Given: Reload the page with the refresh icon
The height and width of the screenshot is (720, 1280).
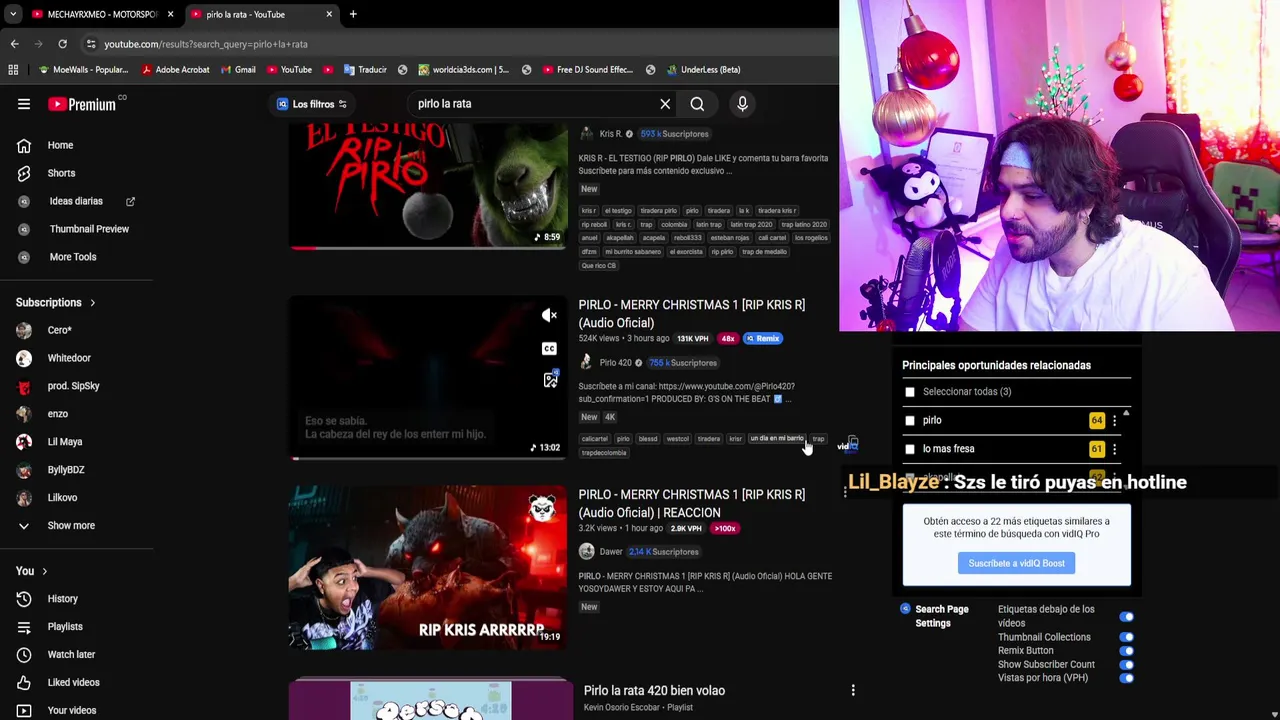Looking at the screenshot, I should tap(62, 44).
